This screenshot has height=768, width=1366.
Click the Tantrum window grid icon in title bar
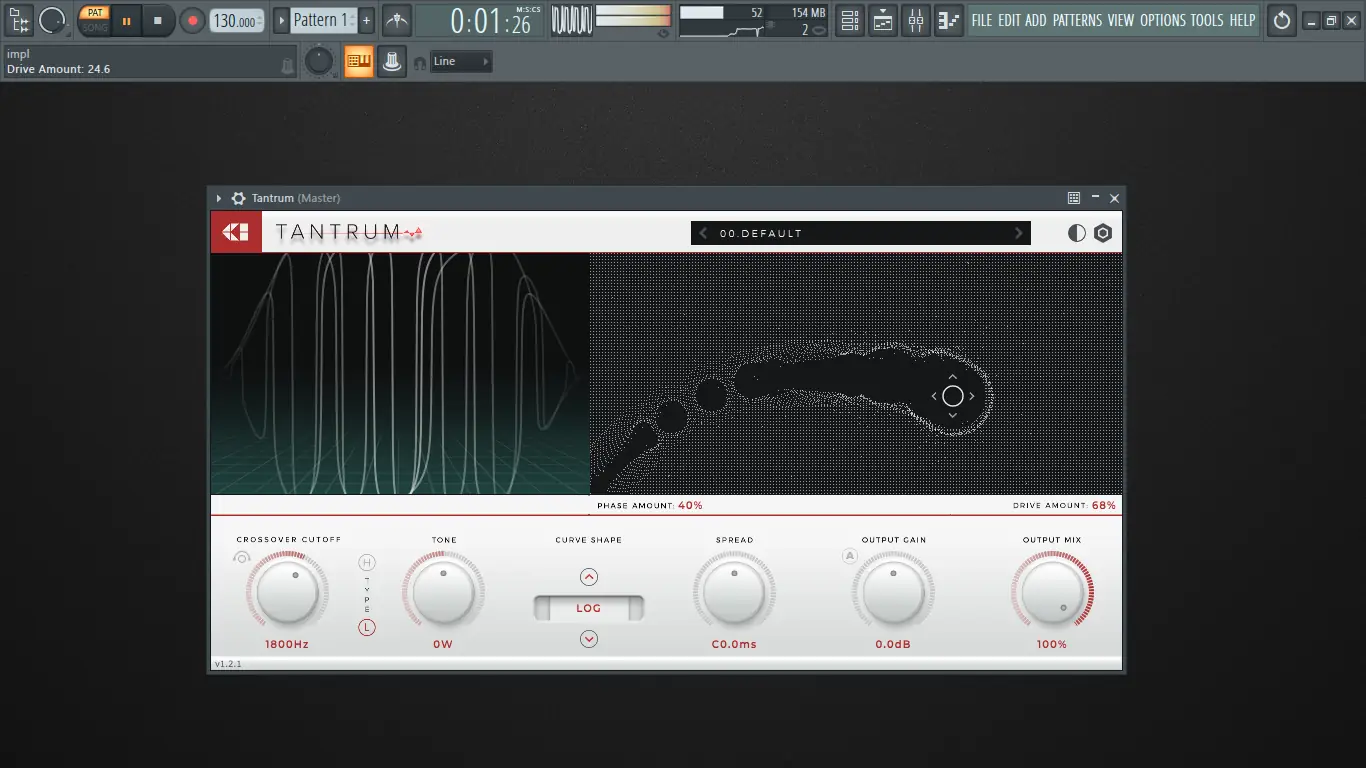click(1074, 198)
